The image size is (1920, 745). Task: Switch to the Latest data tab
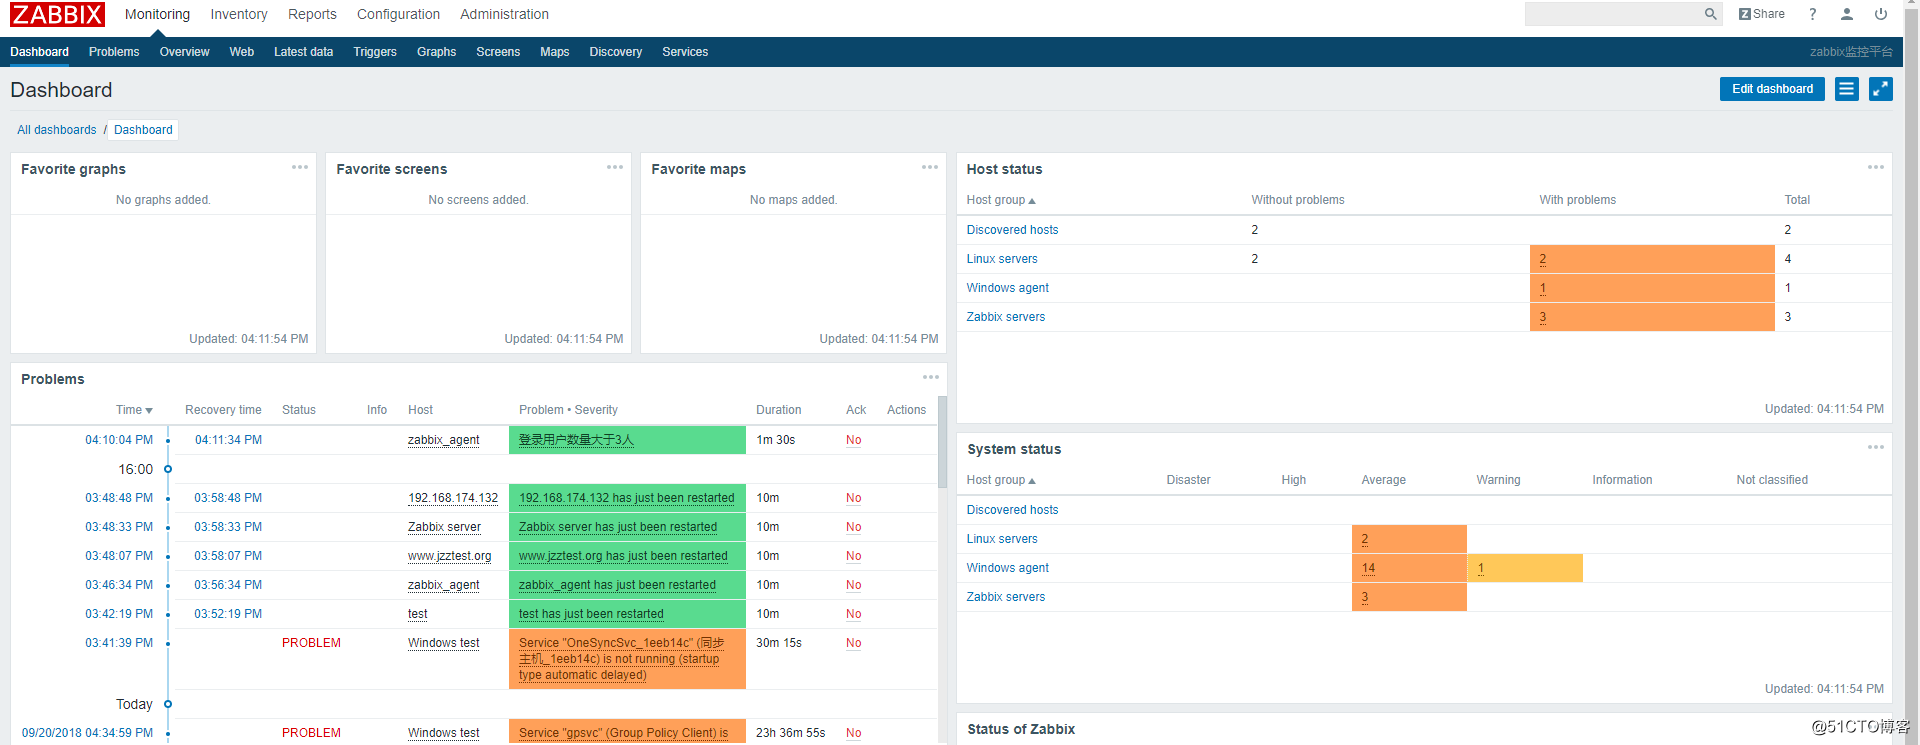click(x=303, y=52)
